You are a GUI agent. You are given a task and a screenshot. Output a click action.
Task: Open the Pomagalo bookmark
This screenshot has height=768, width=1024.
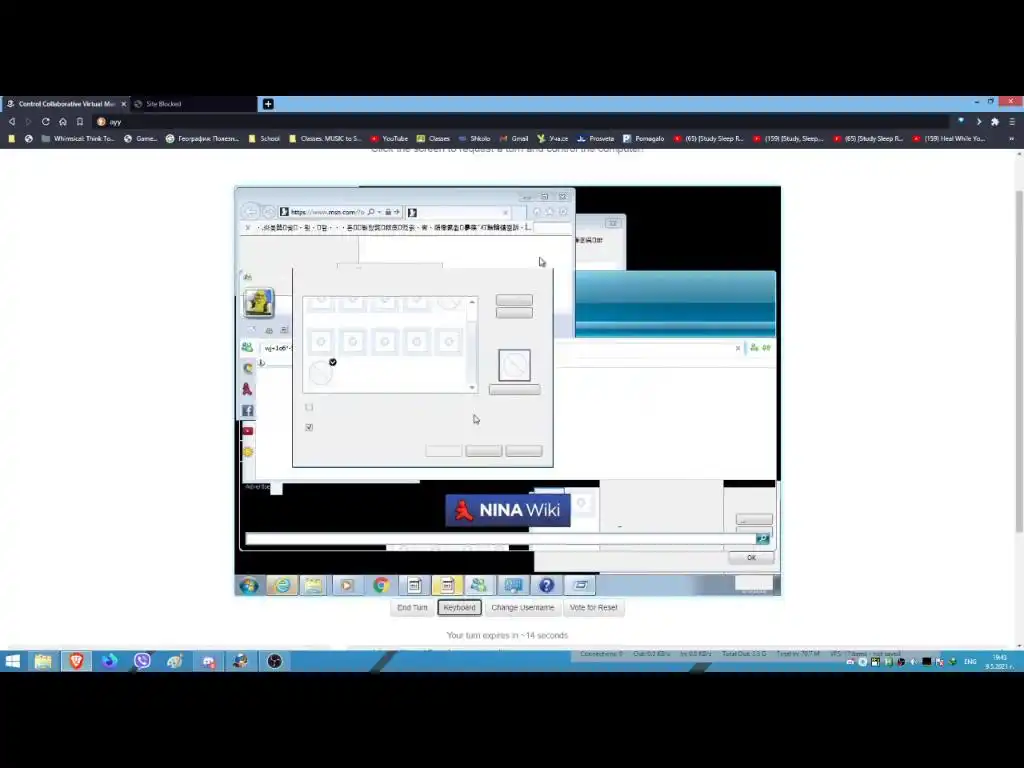tap(644, 138)
